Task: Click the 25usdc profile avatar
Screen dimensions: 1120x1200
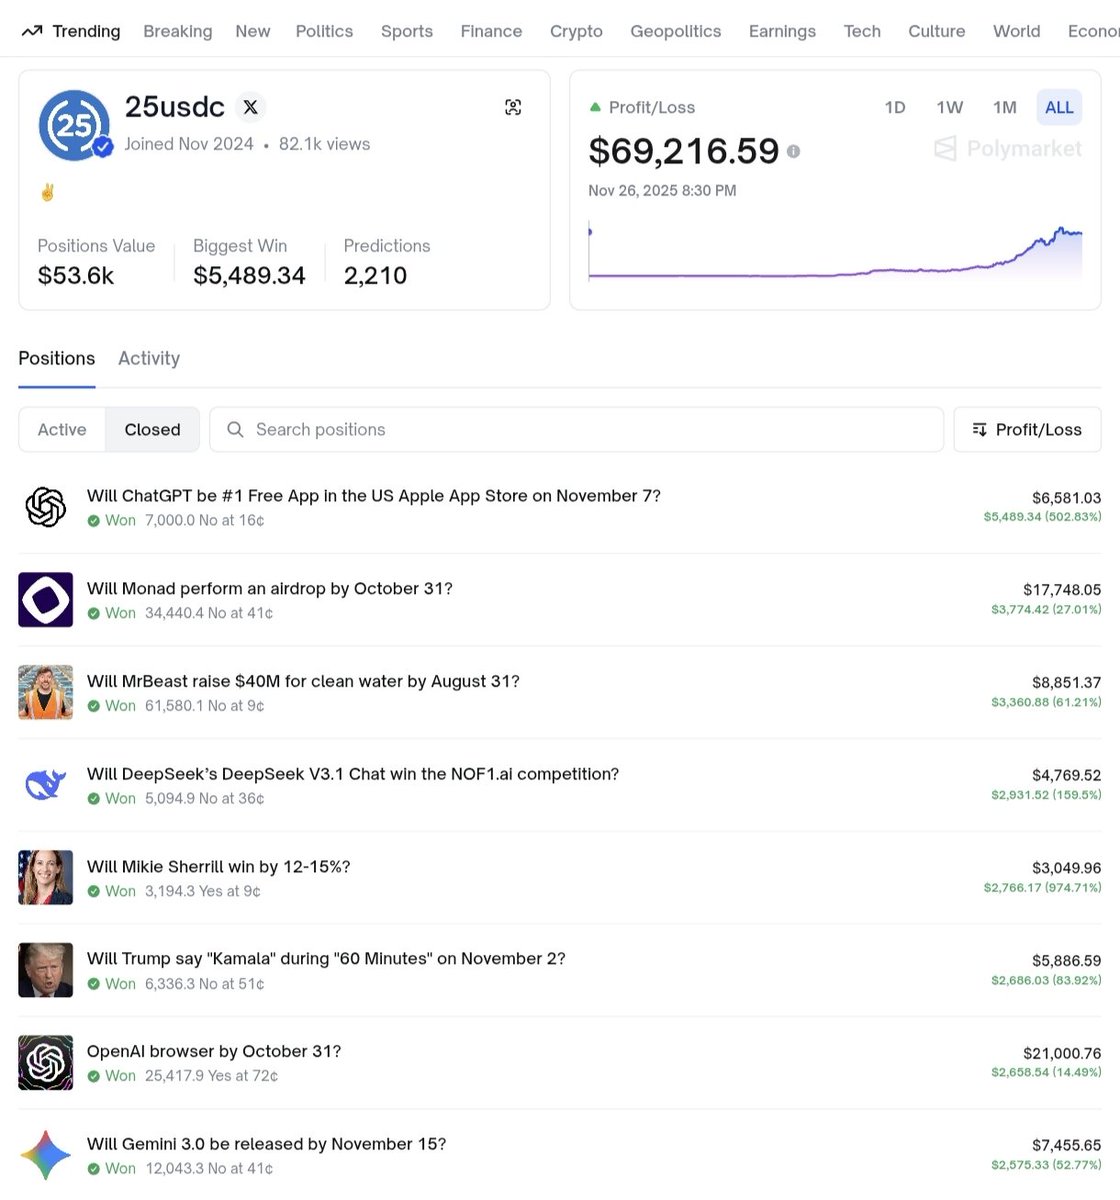Action: 74,126
